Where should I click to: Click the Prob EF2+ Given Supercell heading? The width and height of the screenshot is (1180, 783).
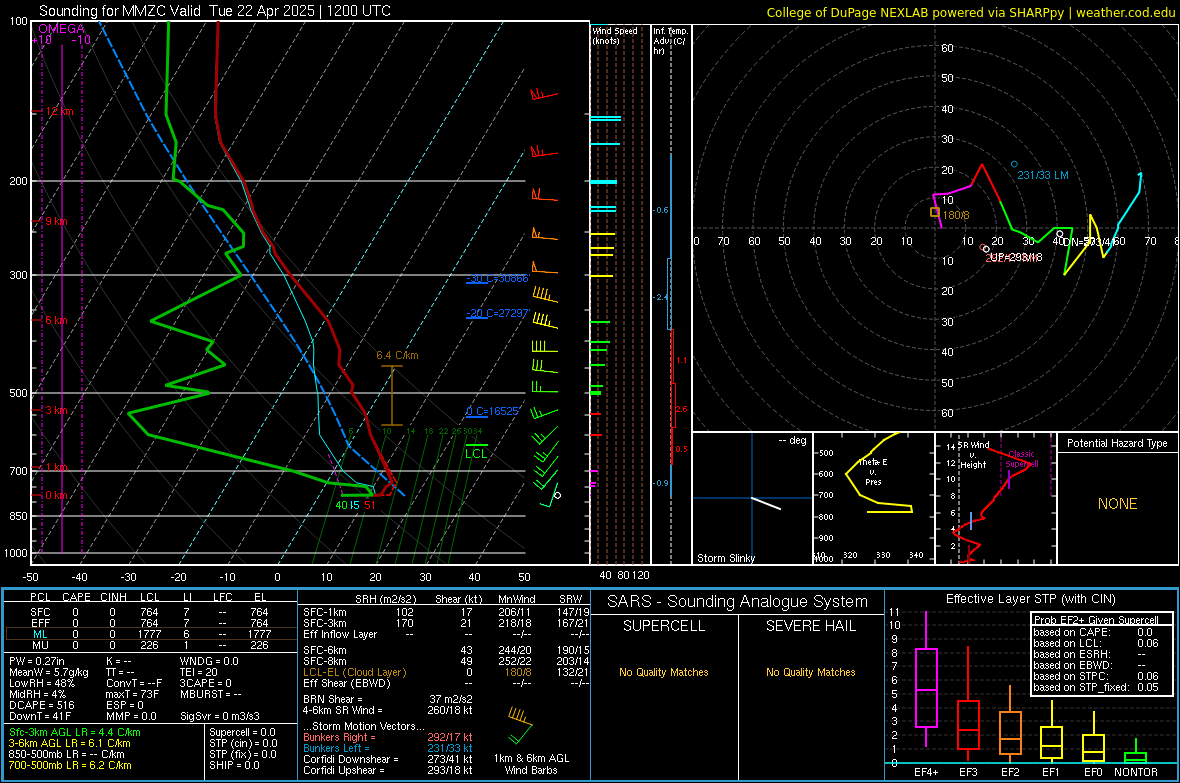[x=1096, y=620]
